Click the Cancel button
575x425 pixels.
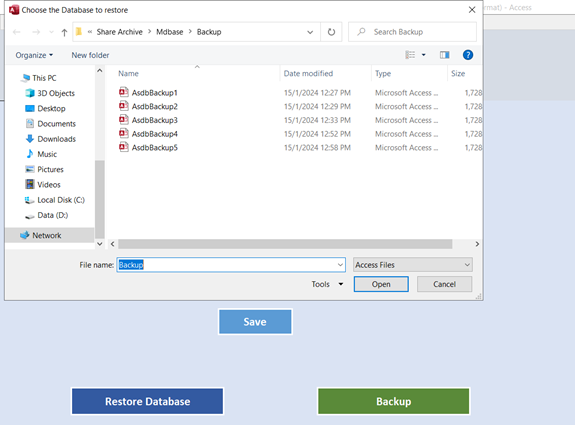tap(444, 284)
